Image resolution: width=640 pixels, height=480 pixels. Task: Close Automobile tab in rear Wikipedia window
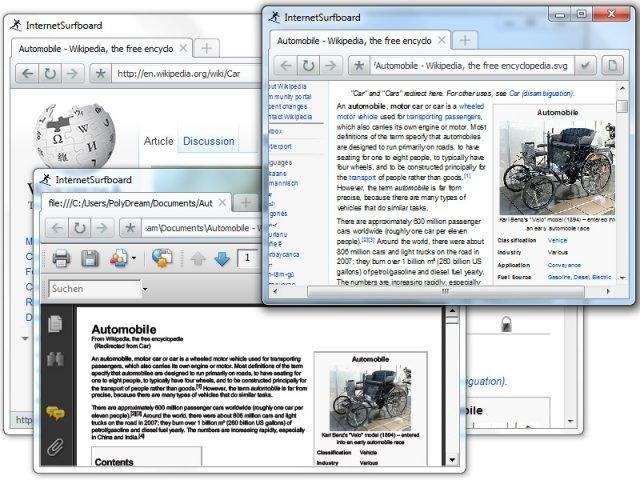[184, 48]
